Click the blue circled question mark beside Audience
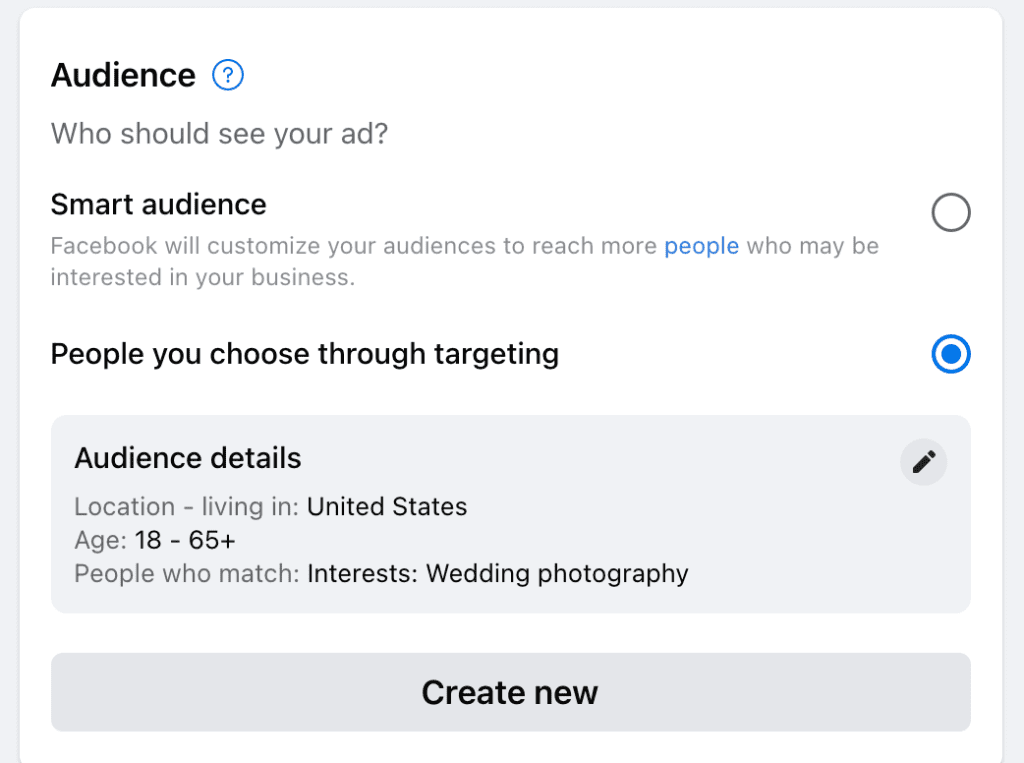Screen dimensions: 1024x763 (227, 75)
